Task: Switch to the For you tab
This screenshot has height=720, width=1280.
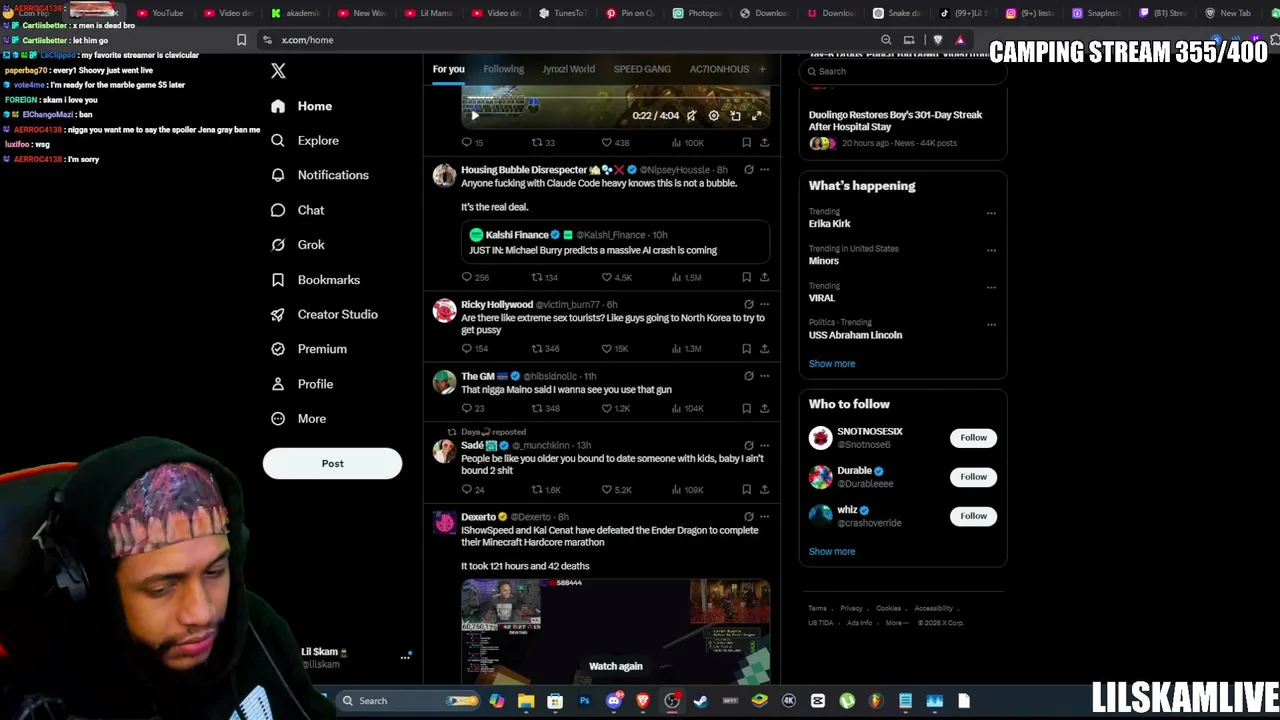Action: click(x=449, y=69)
